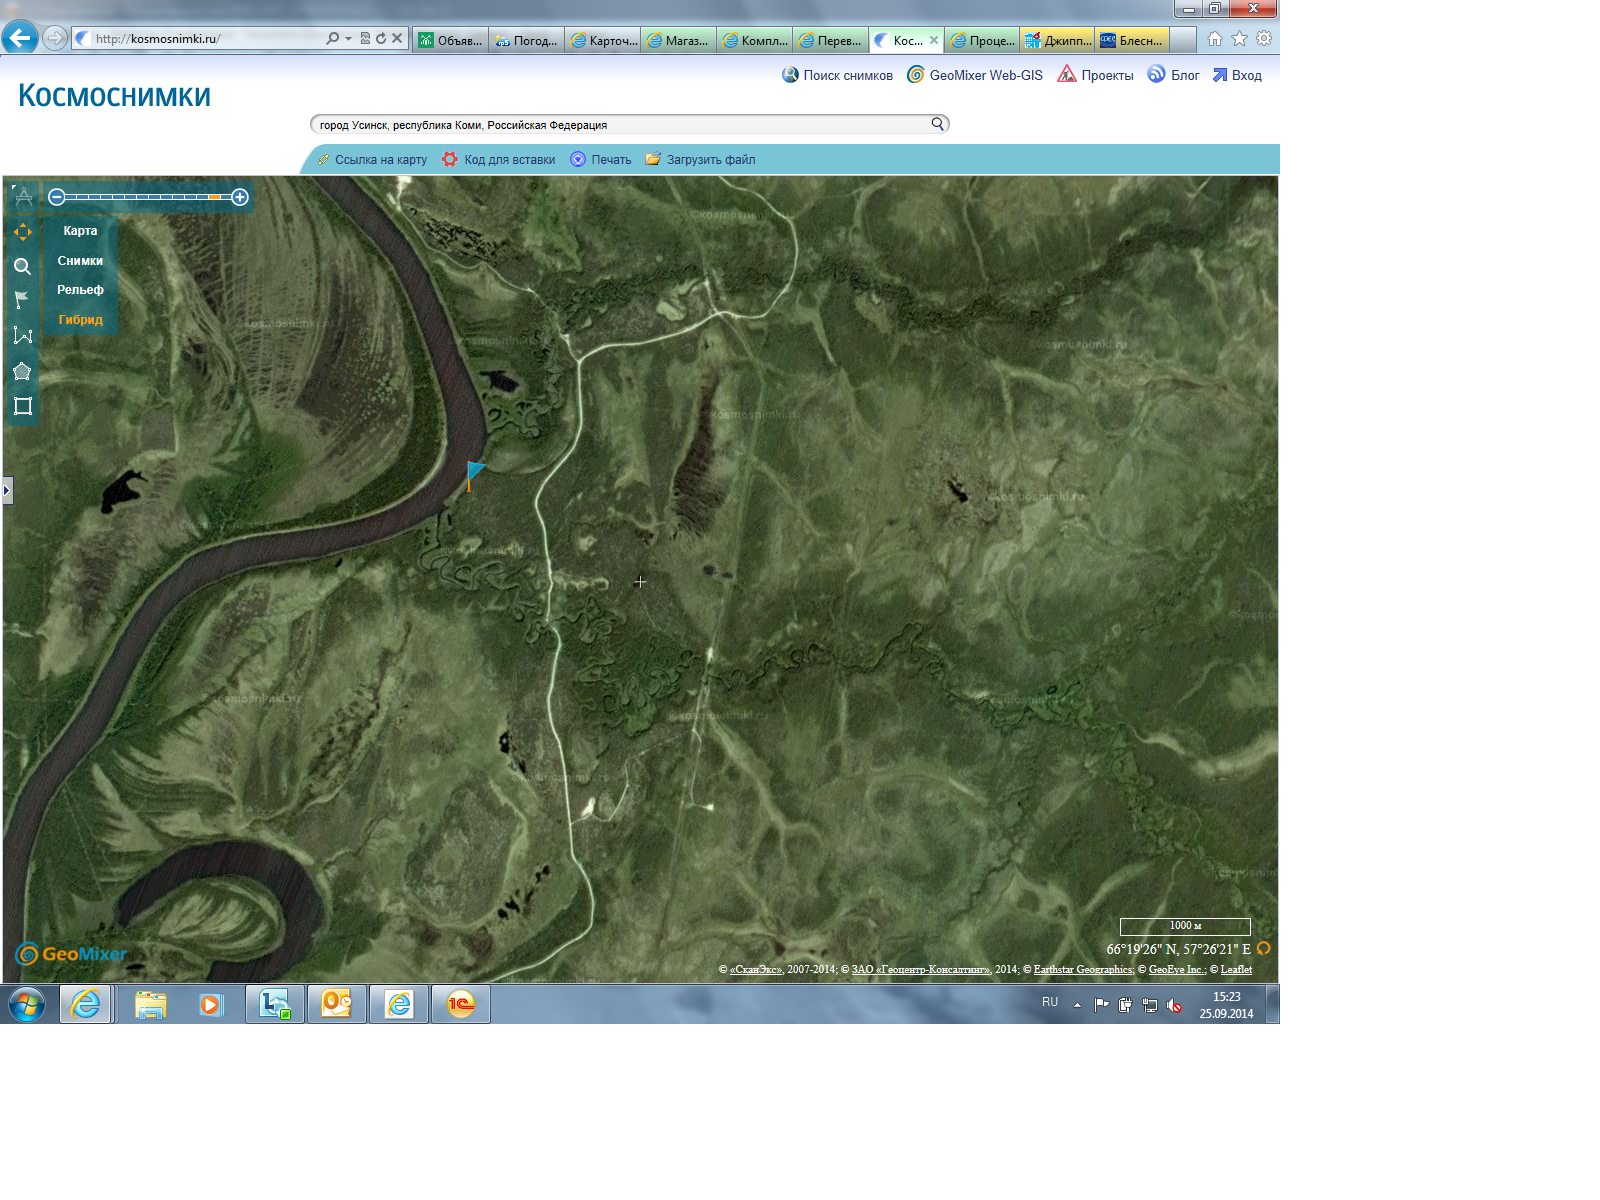Select the flag marker tool
The height and width of the screenshot is (1200, 1600).
click(22, 300)
